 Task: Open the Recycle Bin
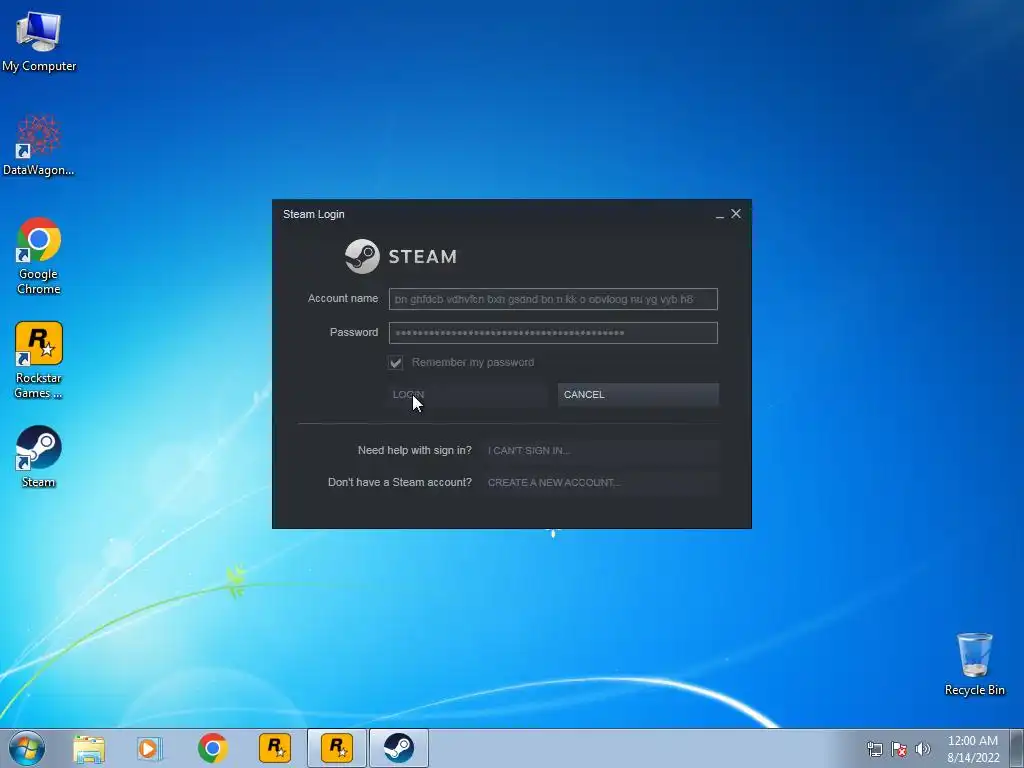coord(974,664)
